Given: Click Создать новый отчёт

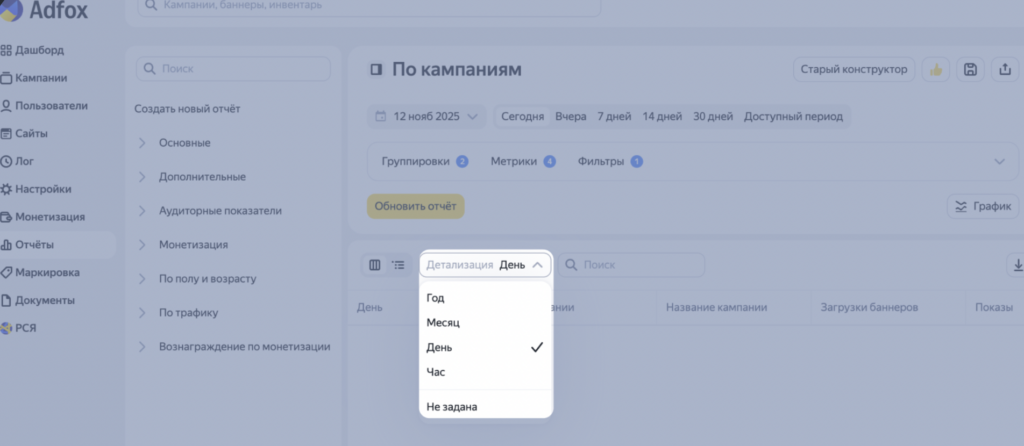Looking at the screenshot, I should [187, 109].
